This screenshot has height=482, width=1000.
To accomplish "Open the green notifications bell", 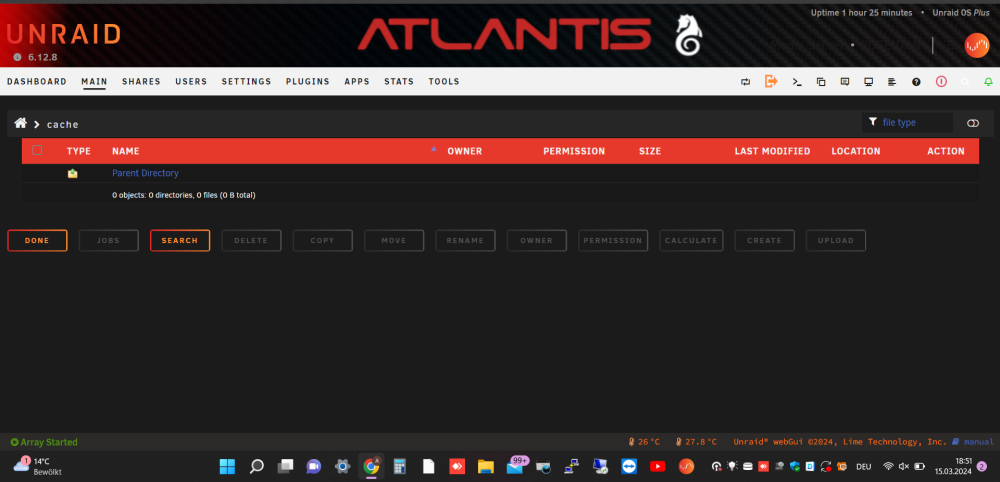I will [989, 82].
